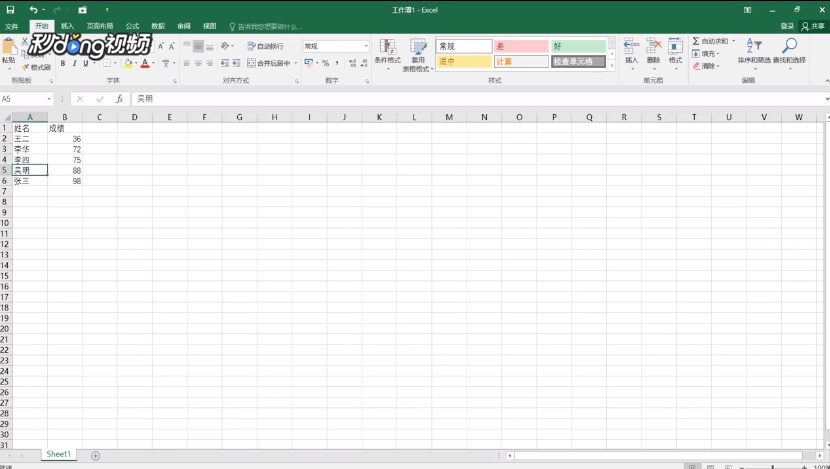Apply the red font color A

[x=145, y=64]
